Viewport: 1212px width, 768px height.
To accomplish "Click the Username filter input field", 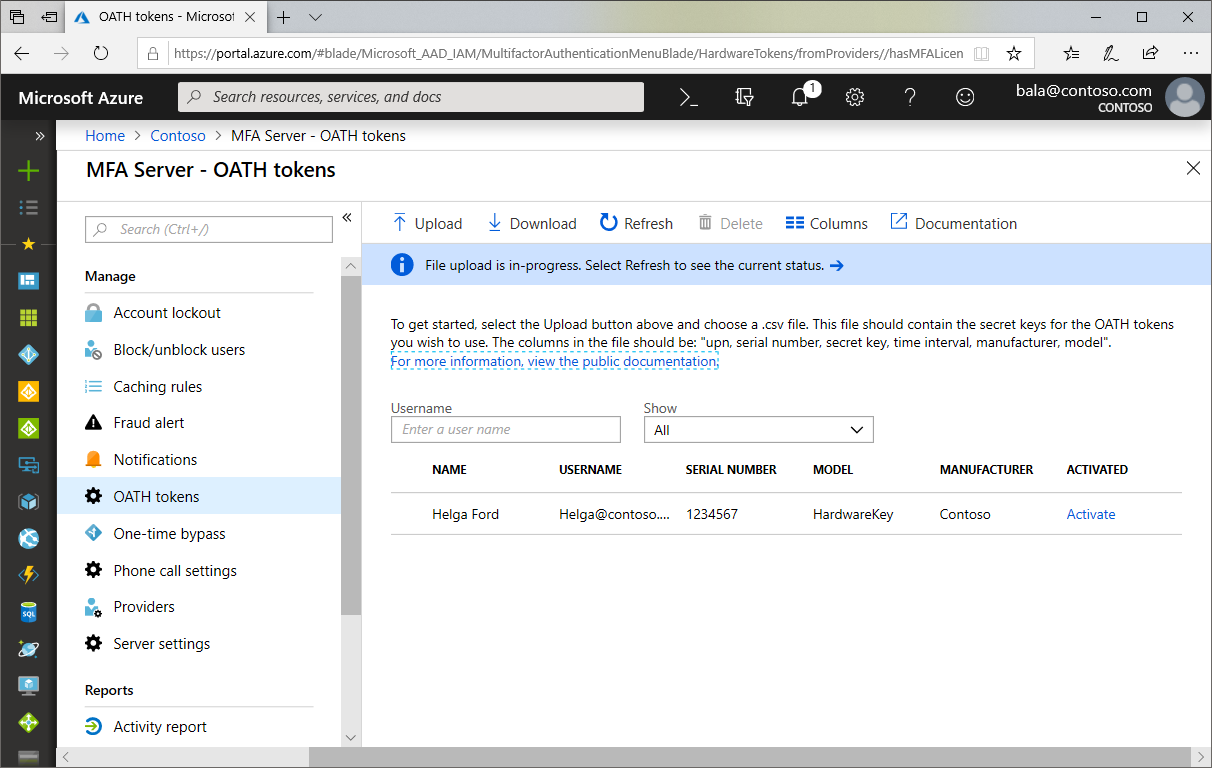I will [x=506, y=430].
